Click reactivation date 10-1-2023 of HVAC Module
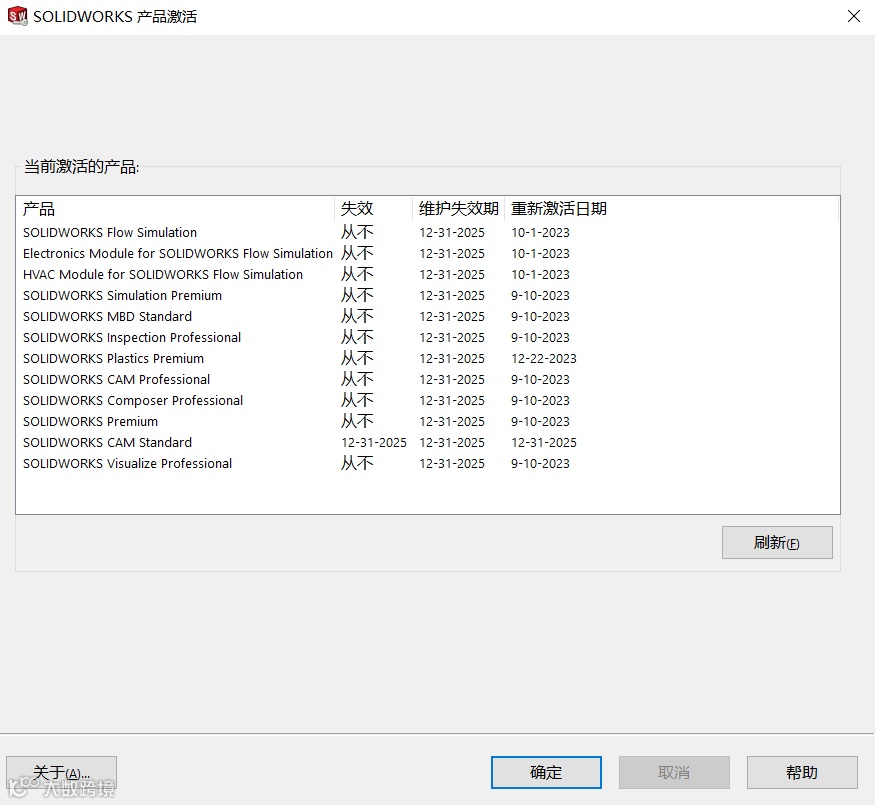 click(x=540, y=274)
